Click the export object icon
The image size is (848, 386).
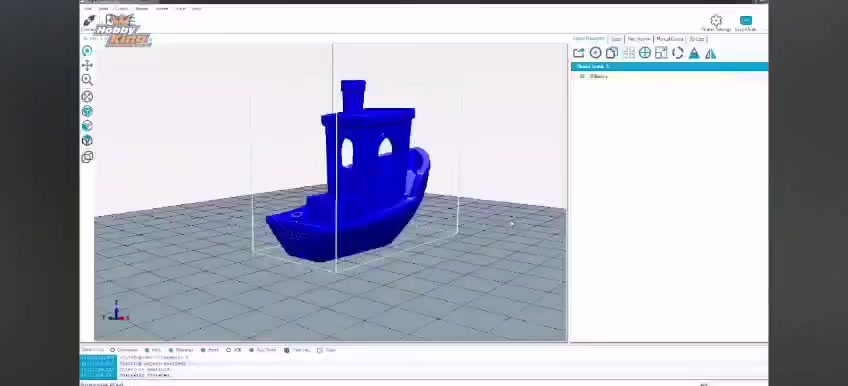point(579,53)
